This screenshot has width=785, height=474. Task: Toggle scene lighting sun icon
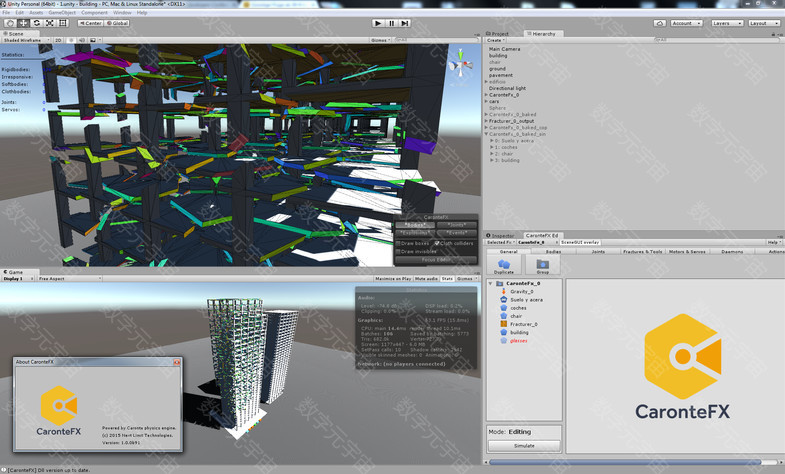coord(71,40)
